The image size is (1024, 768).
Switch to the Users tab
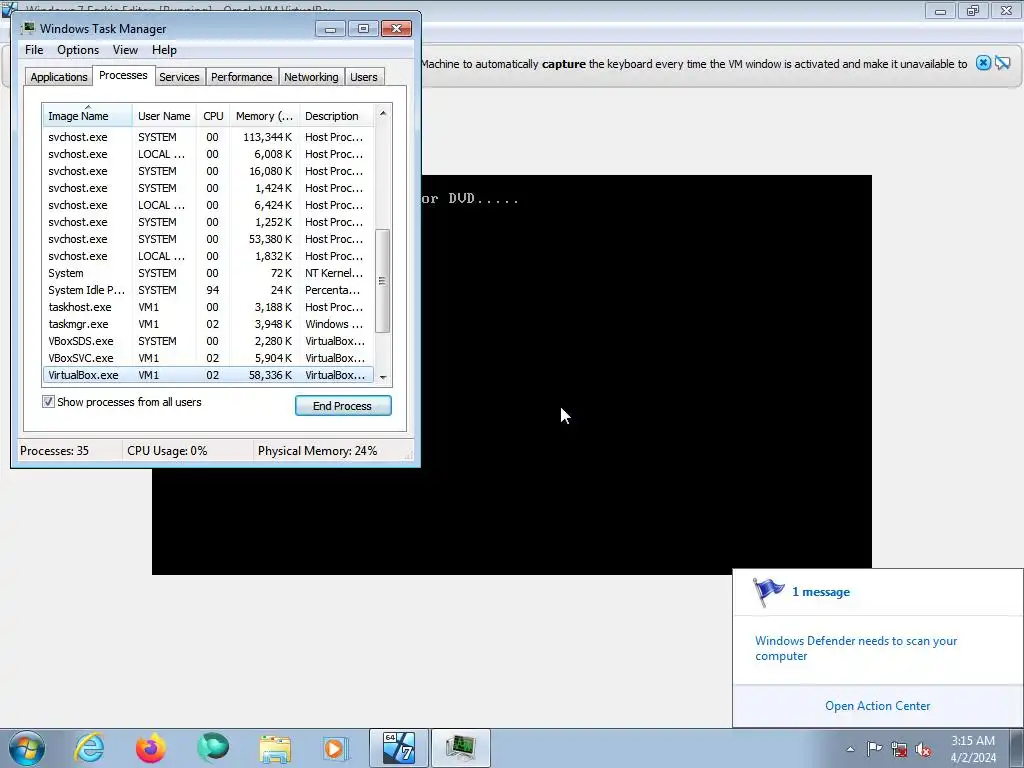363,76
